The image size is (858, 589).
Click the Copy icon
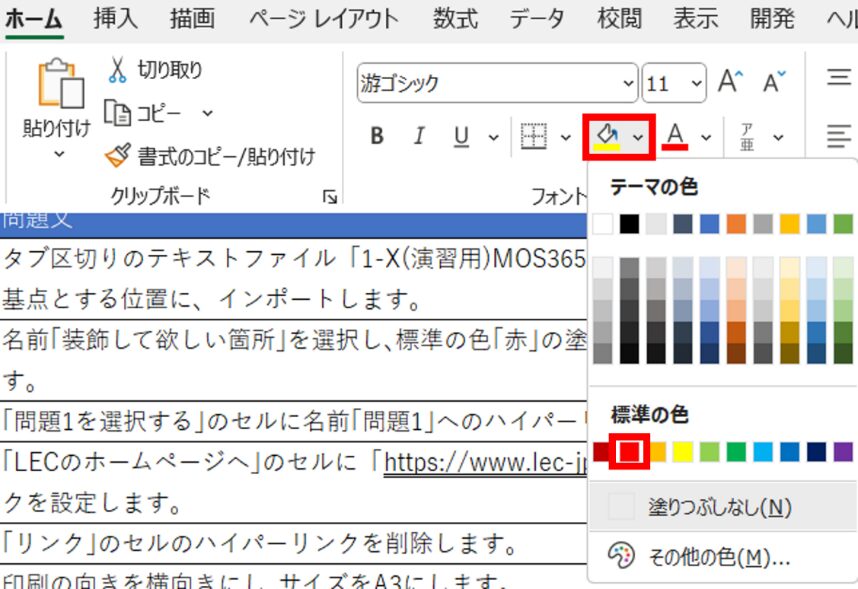(x=118, y=113)
